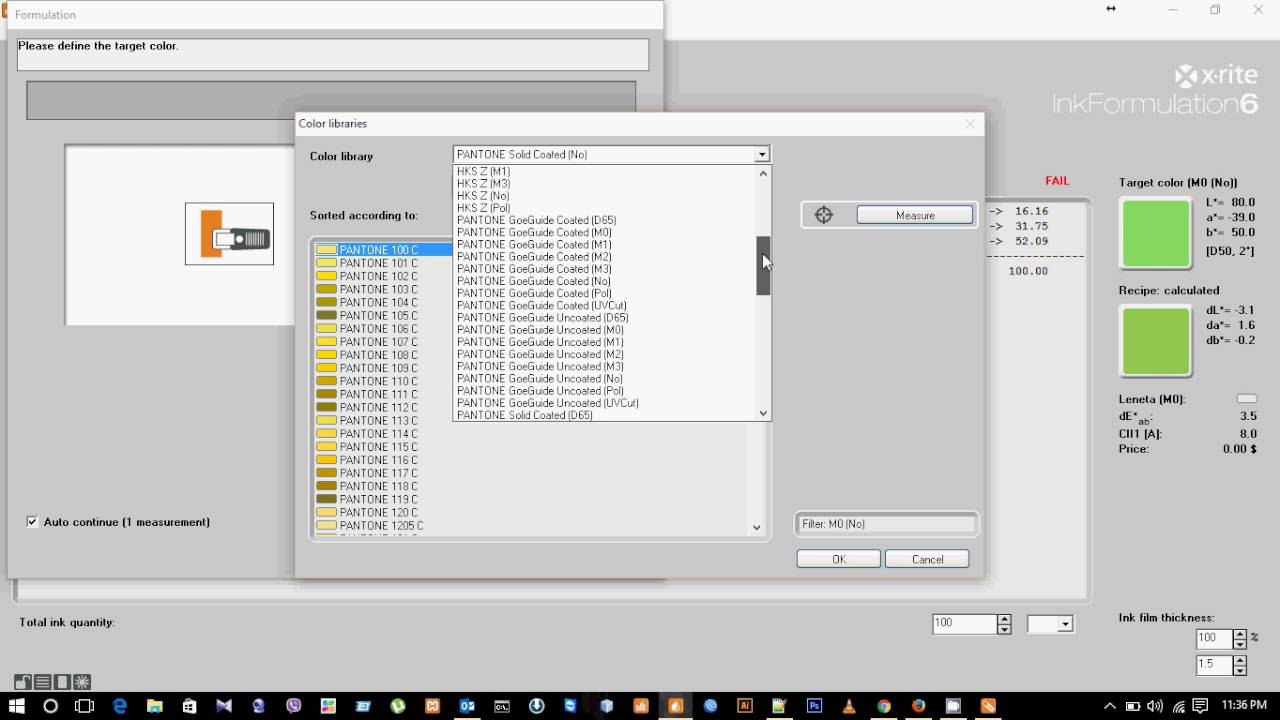This screenshot has height=720, width=1280.
Task: Choose PANTONE GoeGuide Uncoated (Pol)
Action: pos(540,391)
